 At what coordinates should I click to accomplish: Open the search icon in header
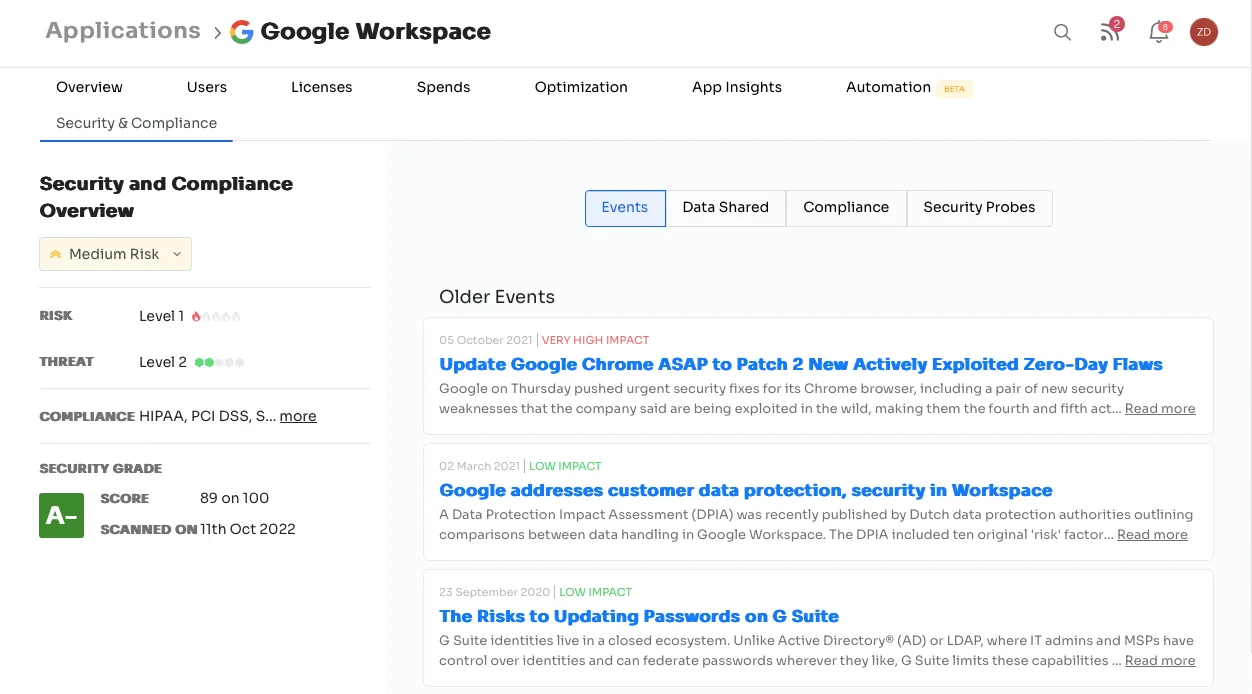pyautogui.click(x=1062, y=32)
